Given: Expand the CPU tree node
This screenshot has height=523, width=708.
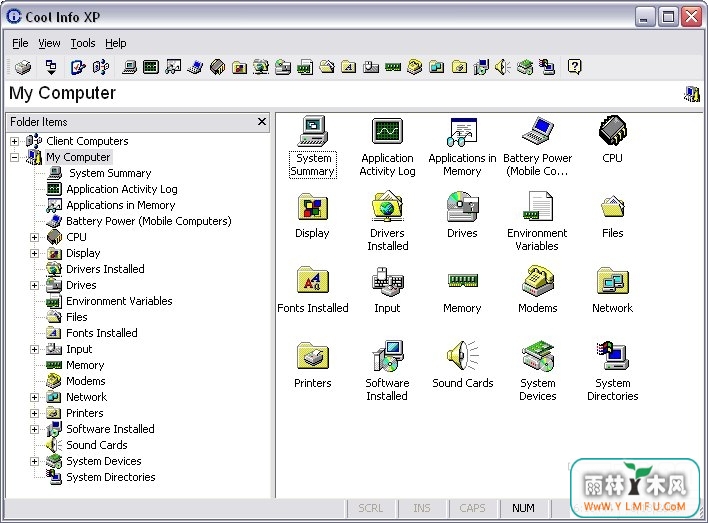Looking at the screenshot, I should 34,238.
